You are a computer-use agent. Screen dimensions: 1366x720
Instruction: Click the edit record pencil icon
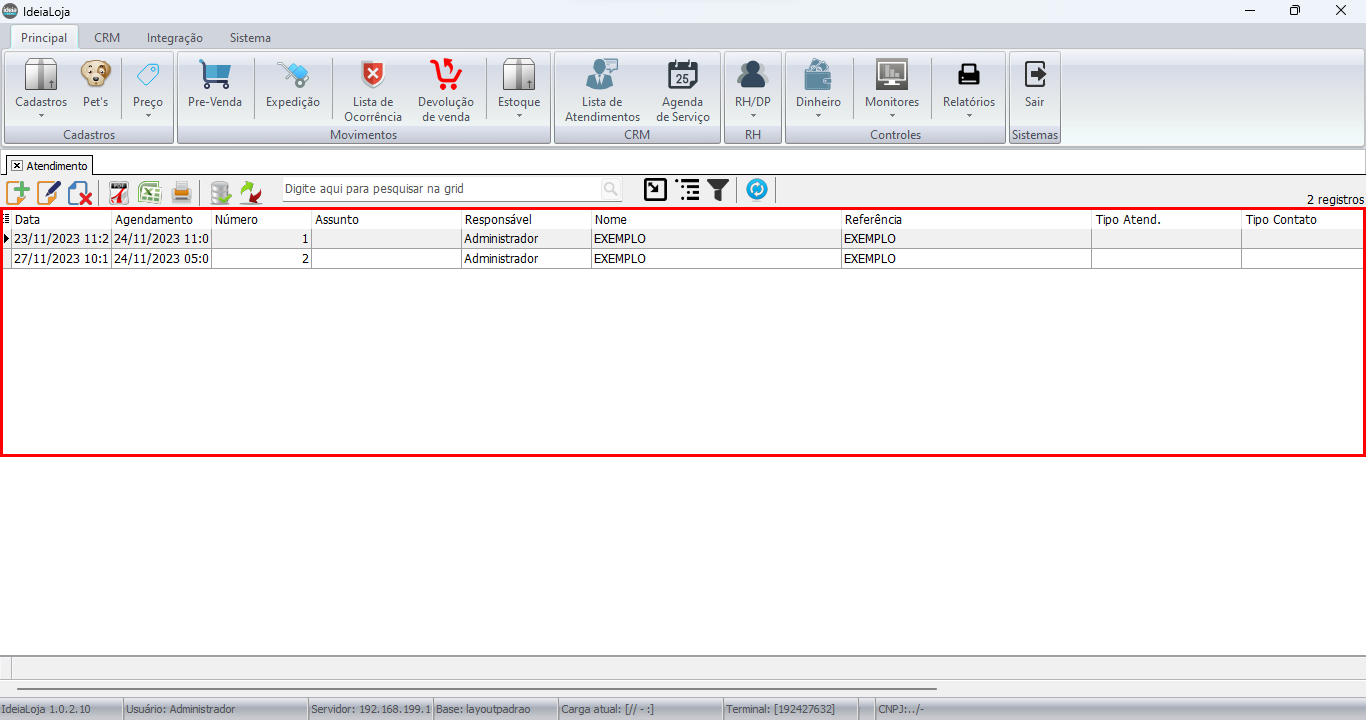[49, 192]
